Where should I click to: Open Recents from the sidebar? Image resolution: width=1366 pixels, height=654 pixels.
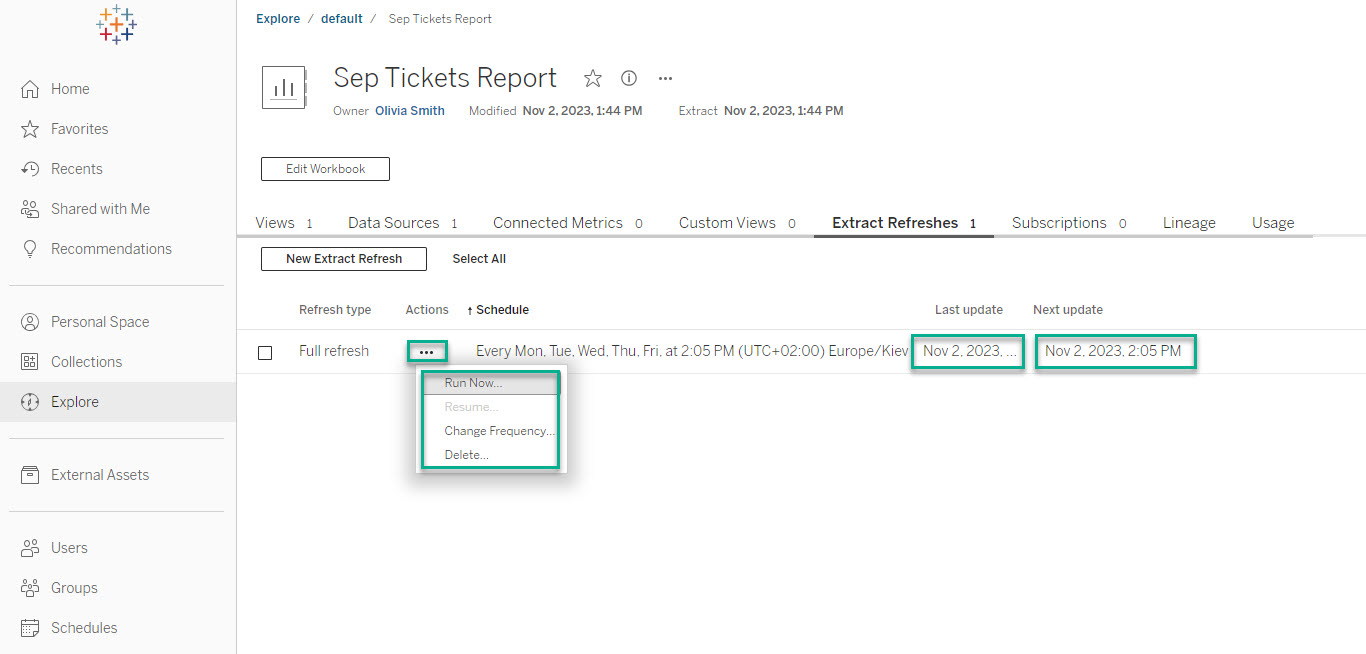(x=76, y=169)
